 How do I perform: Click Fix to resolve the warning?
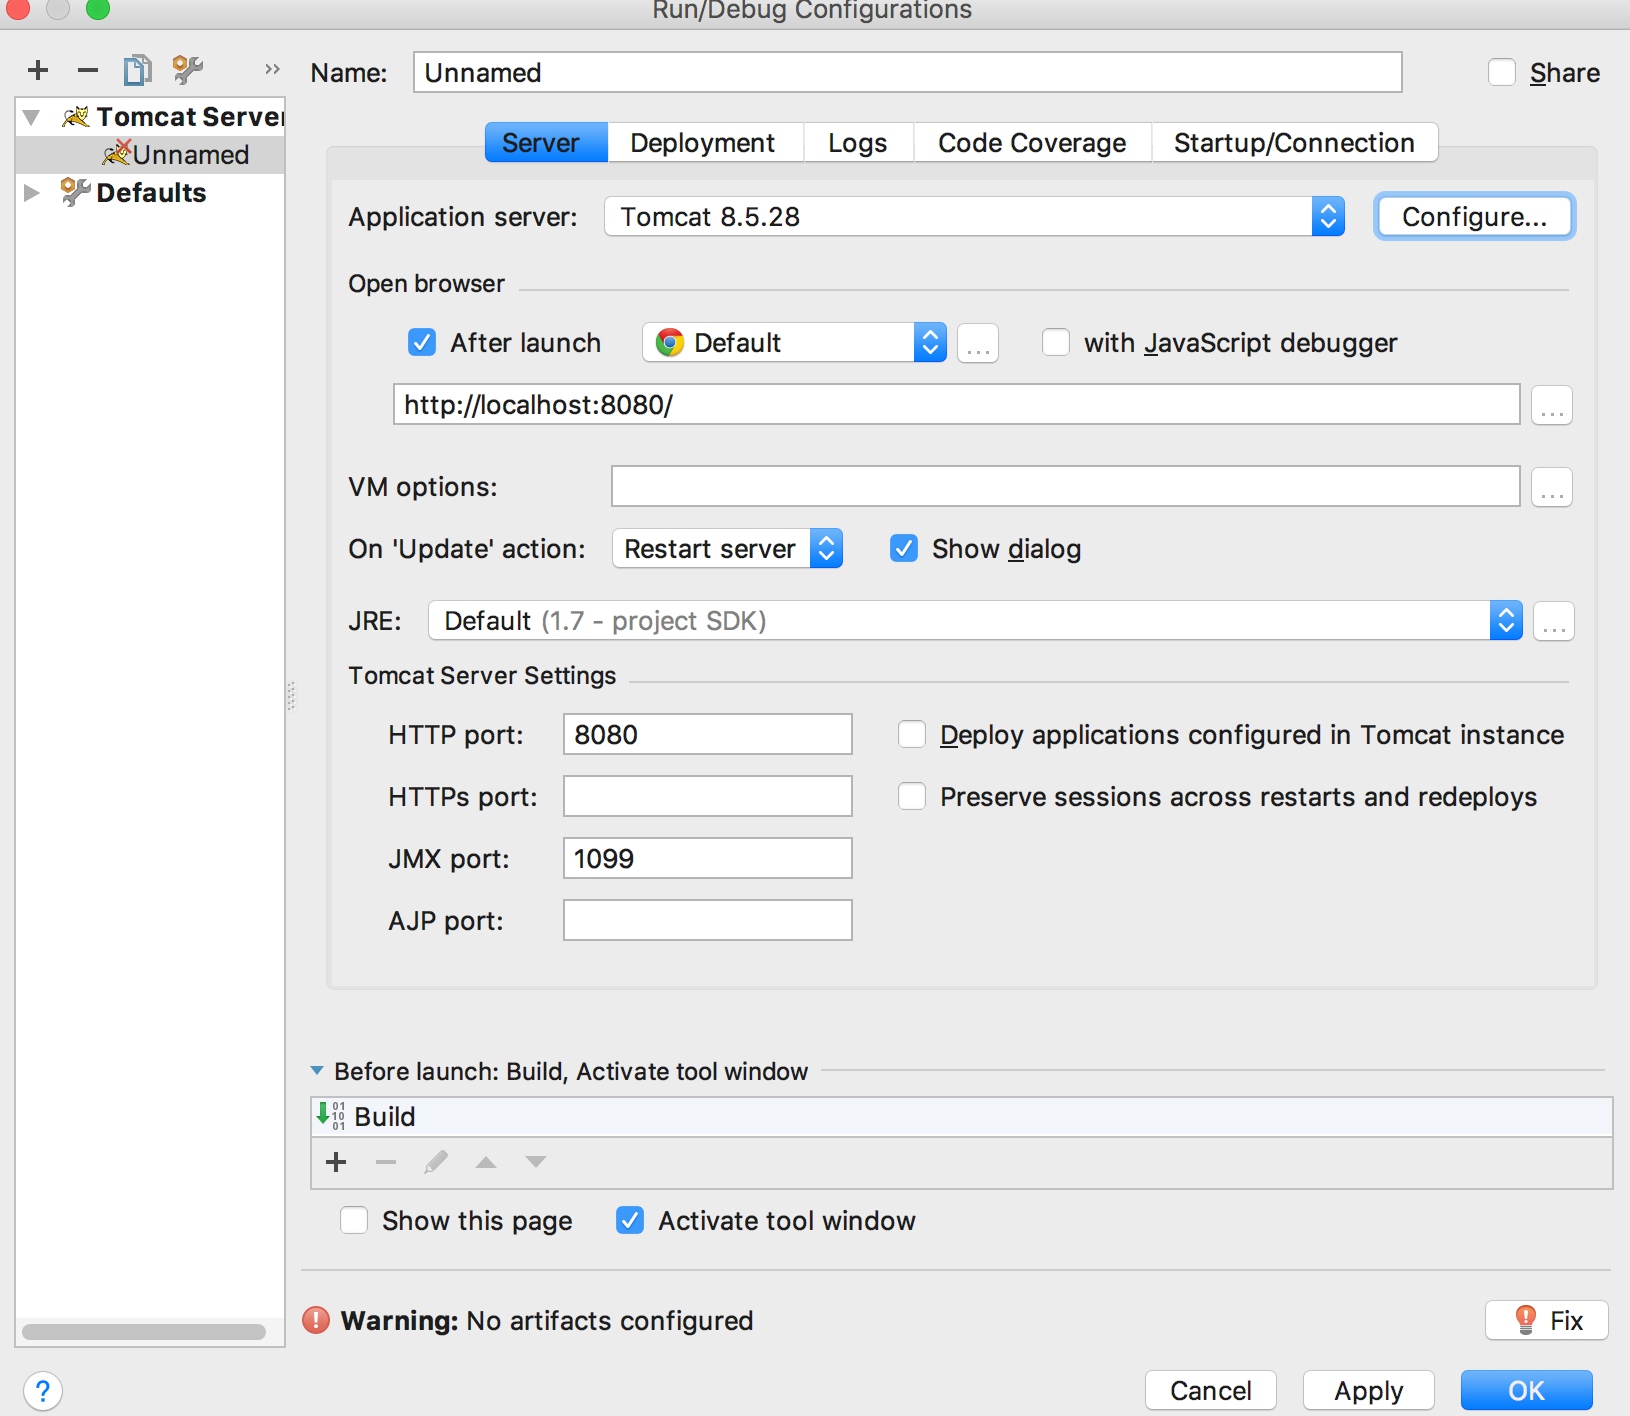point(1547,1320)
